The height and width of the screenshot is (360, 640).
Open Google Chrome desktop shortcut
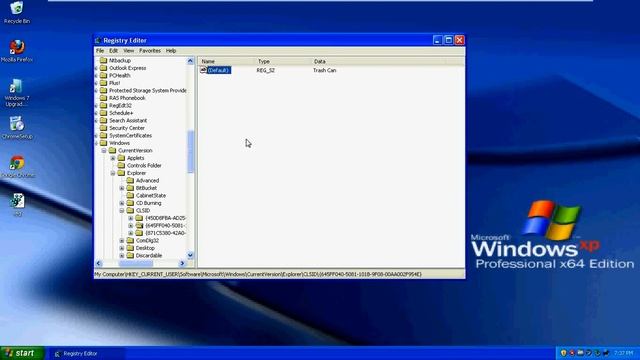[x=17, y=163]
